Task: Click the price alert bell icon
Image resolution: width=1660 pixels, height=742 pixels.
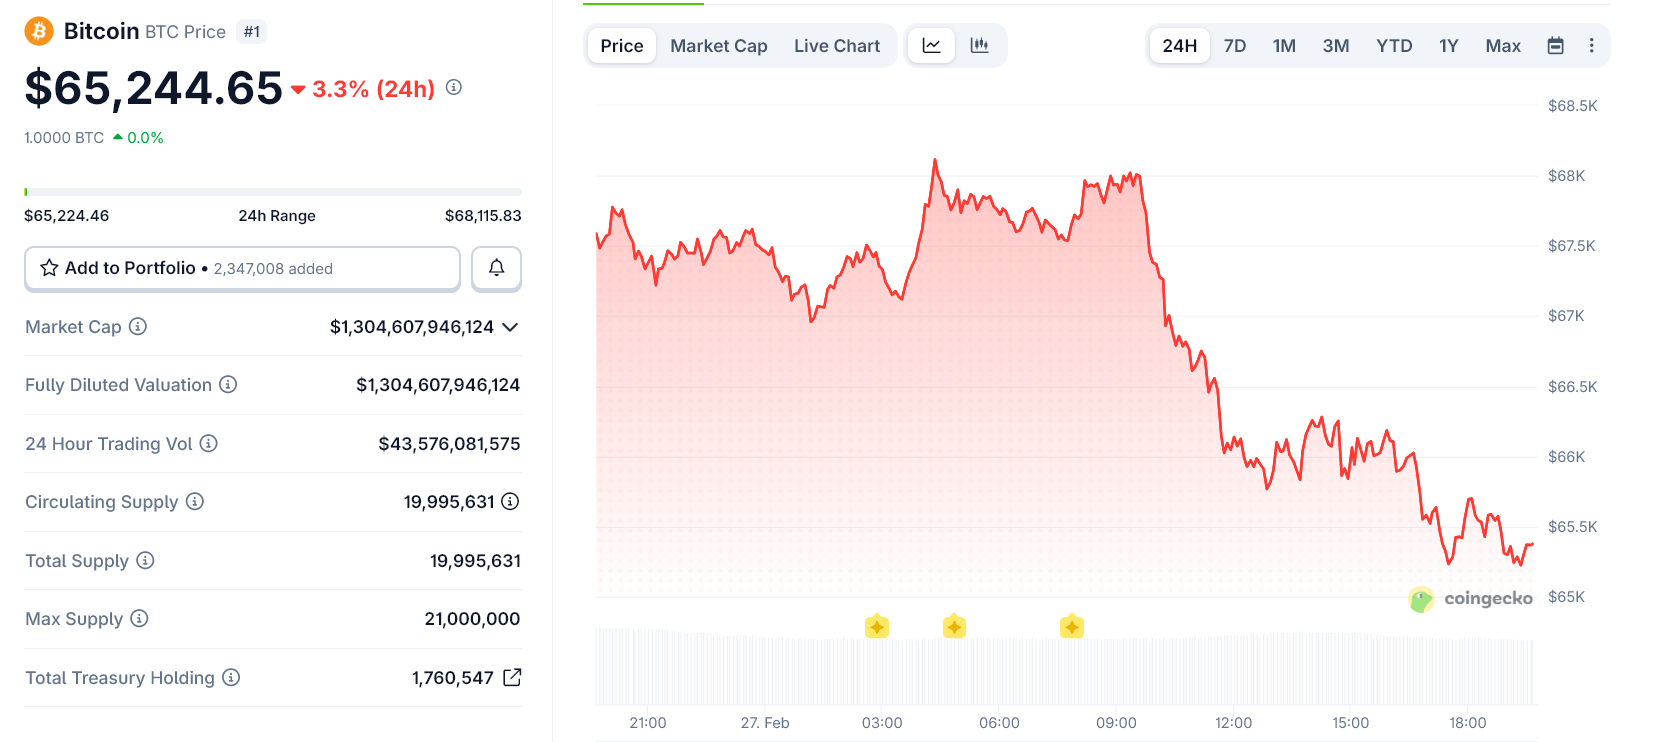Action: [496, 268]
